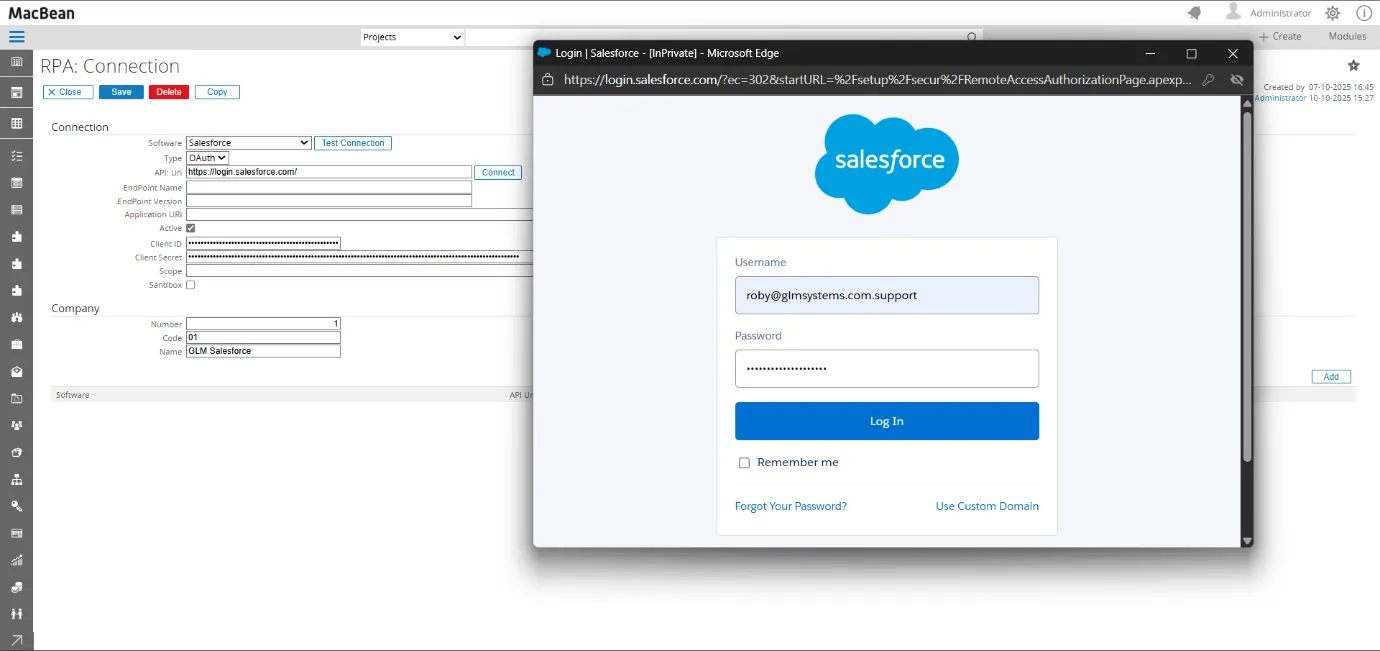1380x651 pixels.
Task: Click the lock icon beside the Salesforce URL
Action: [x=547, y=80]
